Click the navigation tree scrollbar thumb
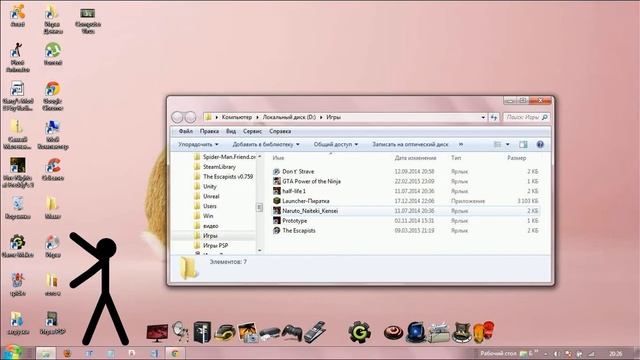The image size is (640, 360). pyautogui.click(x=259, y=207)
